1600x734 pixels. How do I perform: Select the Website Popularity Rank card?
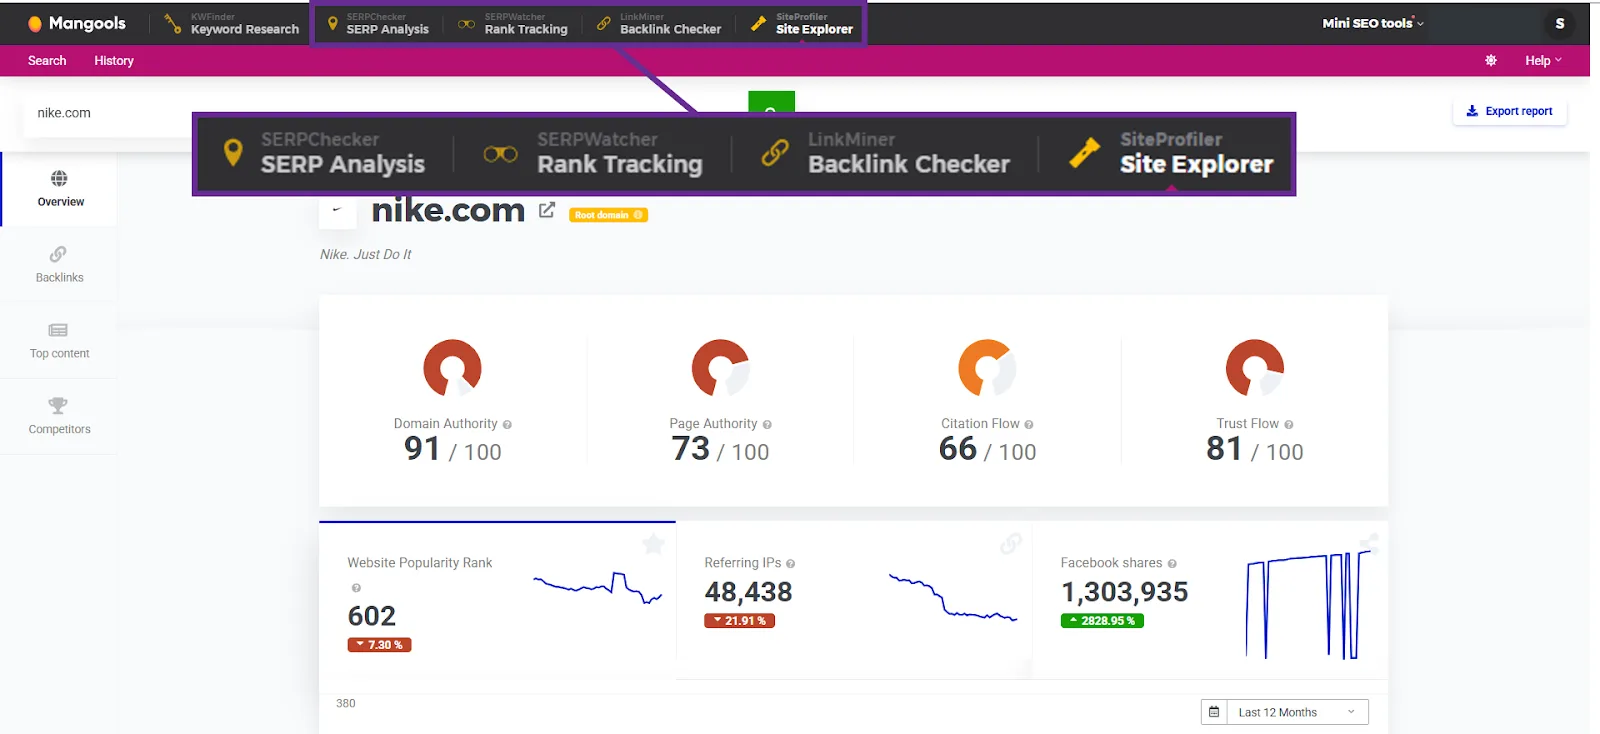(497, 600)
